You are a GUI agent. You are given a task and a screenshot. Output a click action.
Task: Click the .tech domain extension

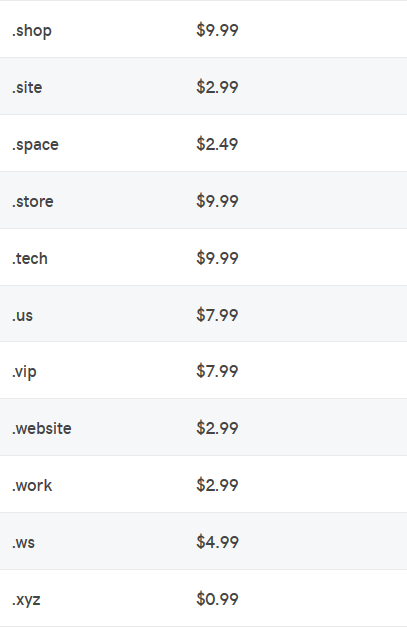(30, 258)
